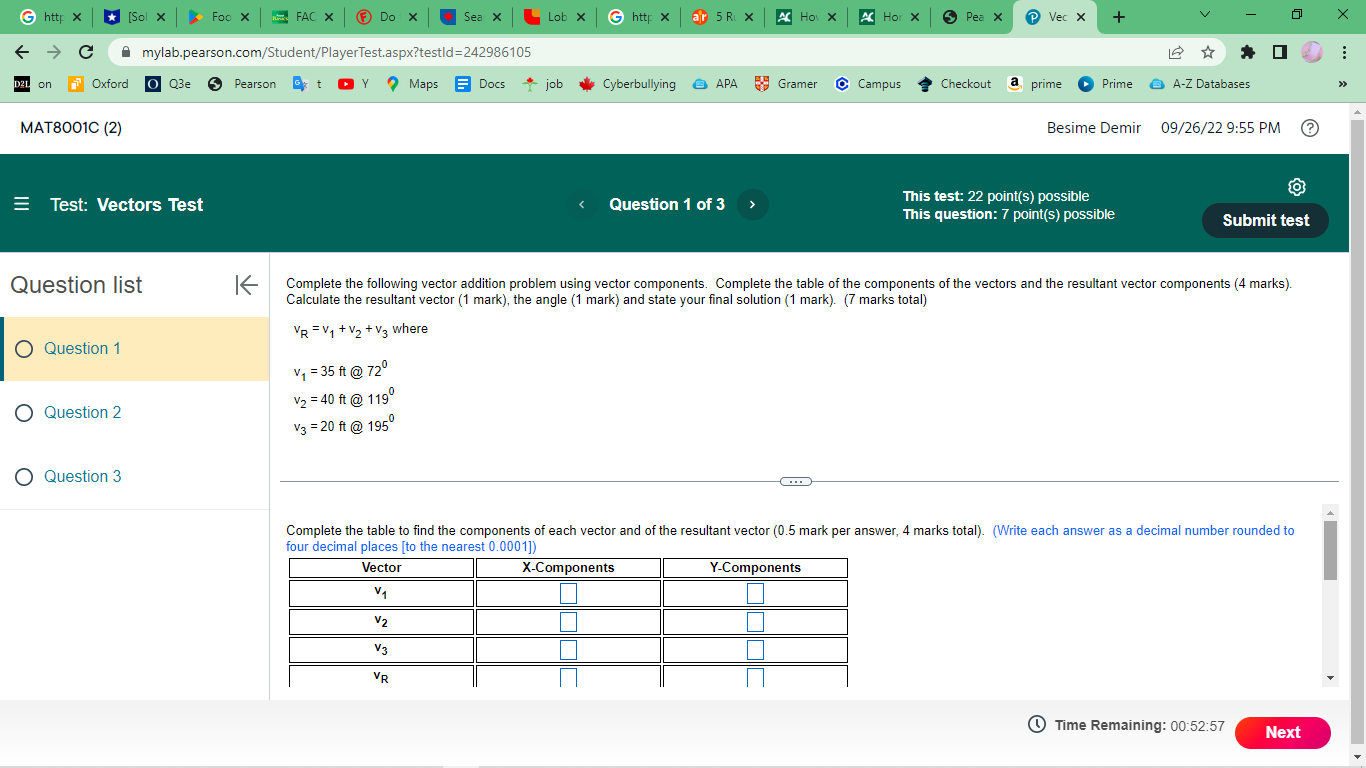Click the Next button

[1283, 733]
